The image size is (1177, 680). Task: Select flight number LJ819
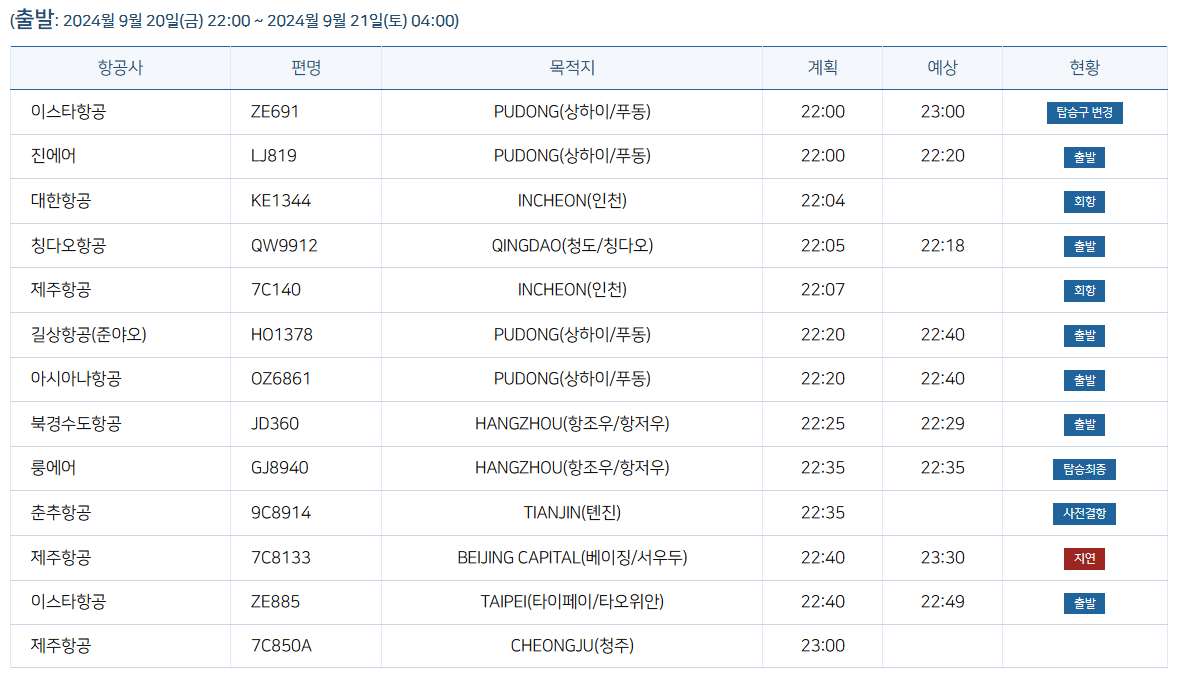pos(274,156)
